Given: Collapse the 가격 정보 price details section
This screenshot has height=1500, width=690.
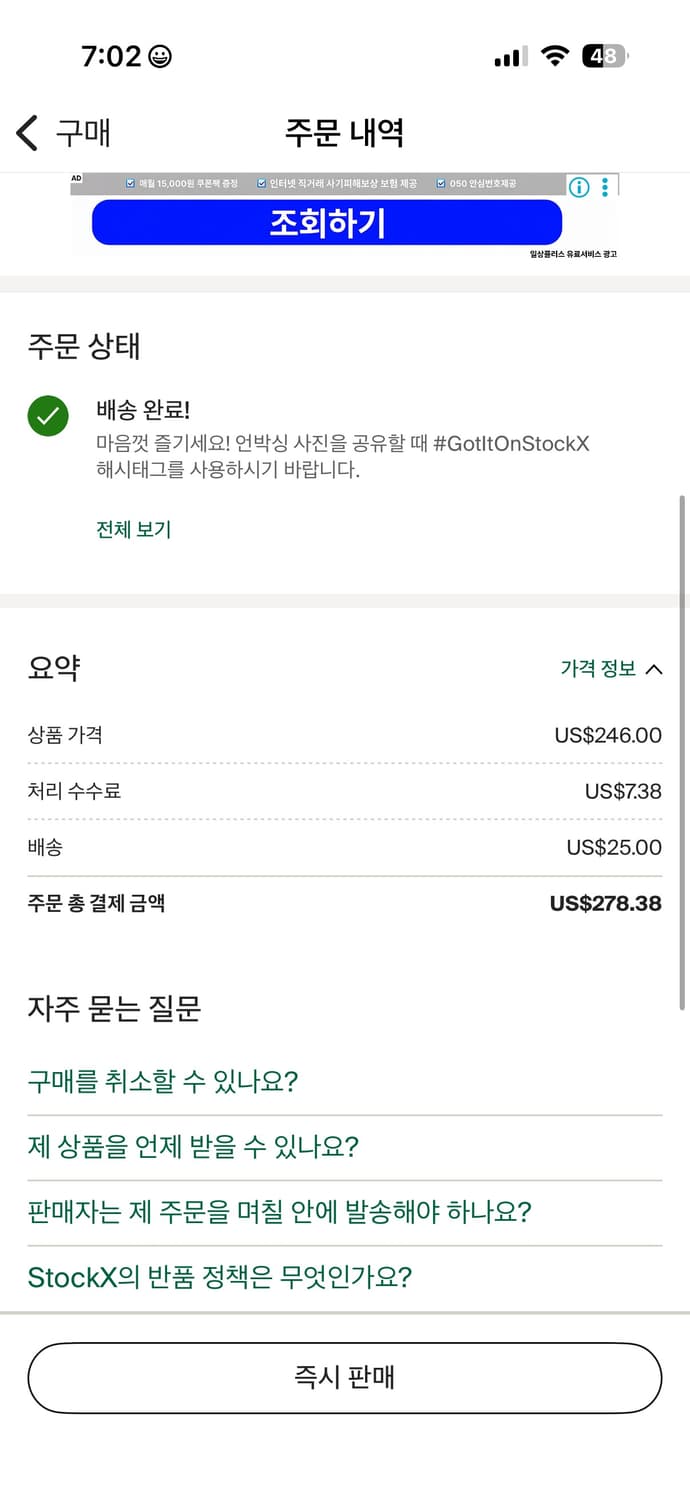Looking at the screenshot, I should [608, 669].
